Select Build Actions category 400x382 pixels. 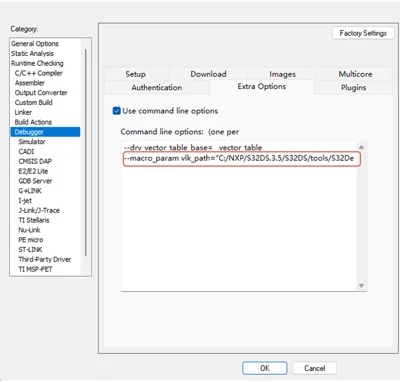(x=33, y=122)
